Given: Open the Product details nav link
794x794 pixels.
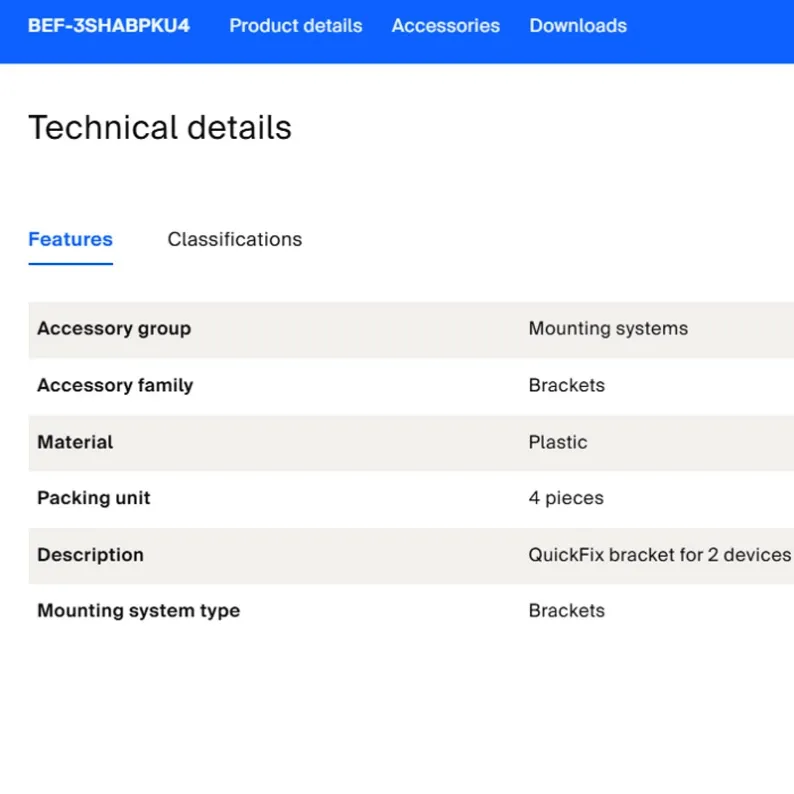Looking at the screenshot, I should pyautogui.click(x=296, y=26).
